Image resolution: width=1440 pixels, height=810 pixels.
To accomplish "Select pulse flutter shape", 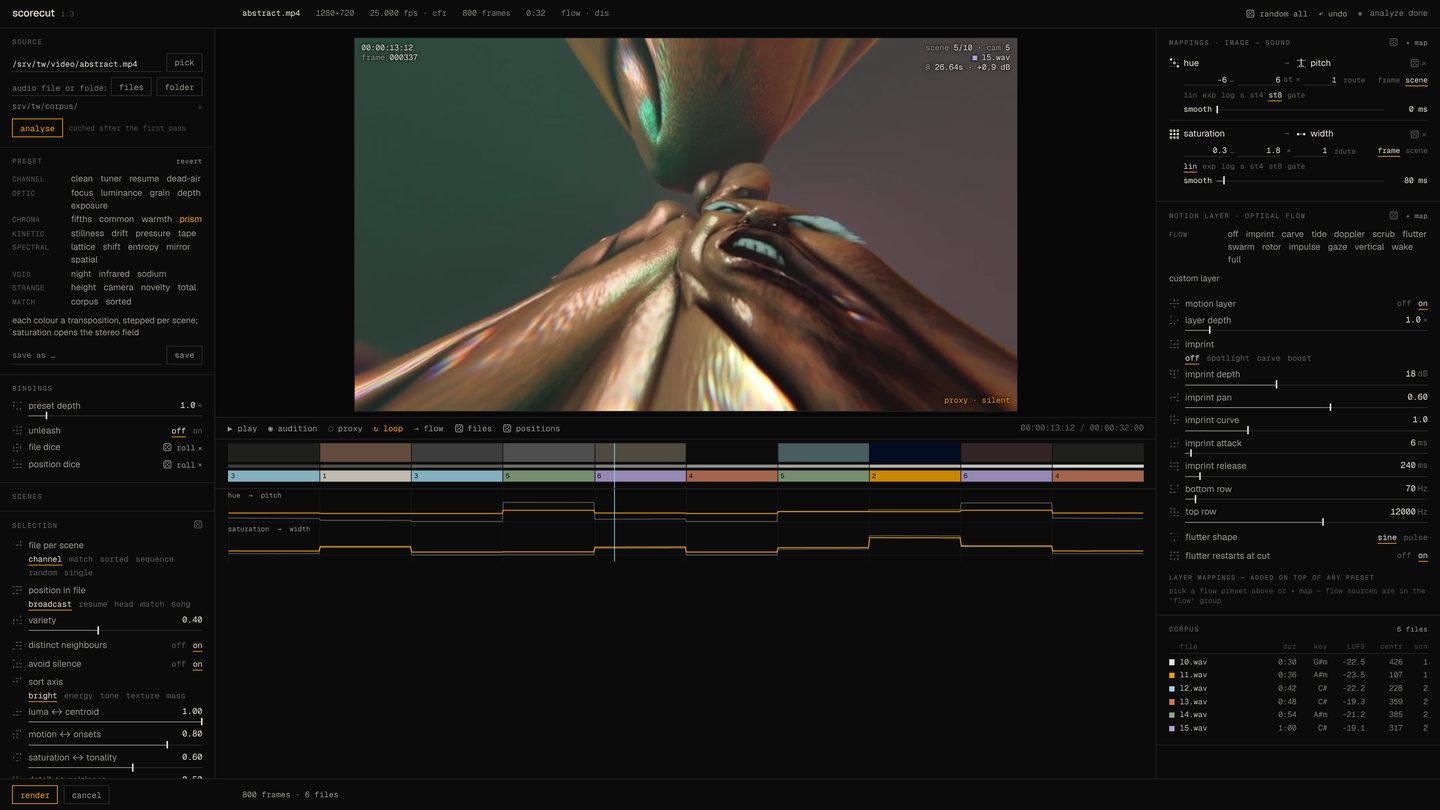I will pyautogui.click(x=1415, y=538).
